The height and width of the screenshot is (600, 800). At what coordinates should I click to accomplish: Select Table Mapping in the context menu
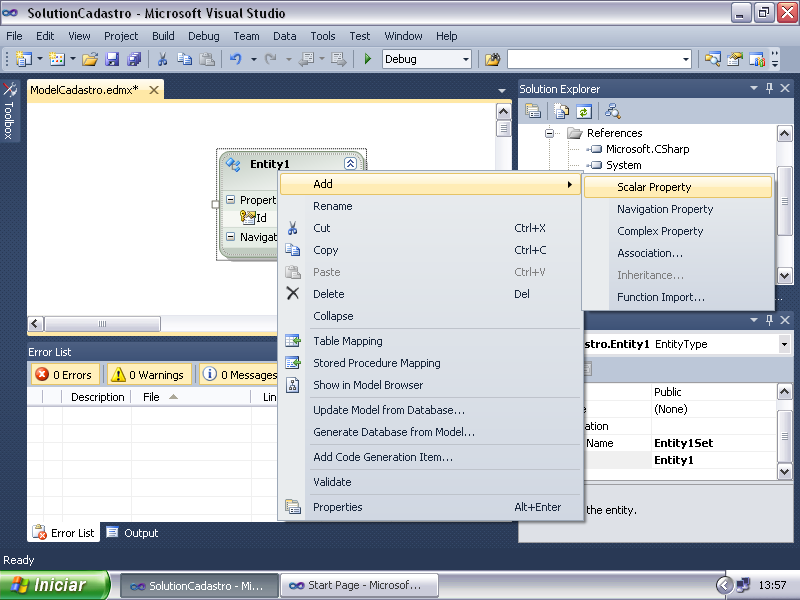430,341
